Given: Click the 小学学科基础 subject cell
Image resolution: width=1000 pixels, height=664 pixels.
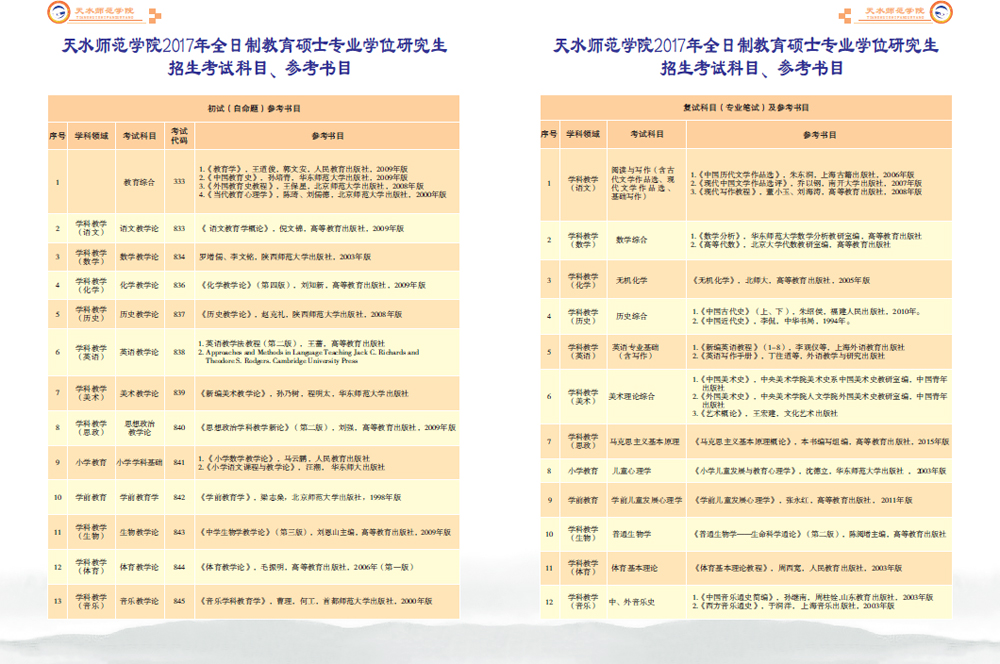Looking at the screenshot, I should (x=139, y=462).
